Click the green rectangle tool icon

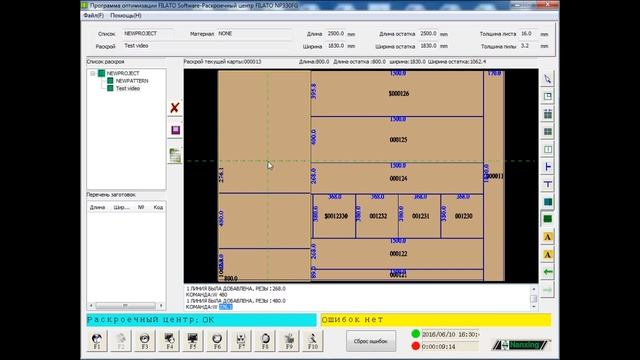pyautogui.click(x=548, y=219)
